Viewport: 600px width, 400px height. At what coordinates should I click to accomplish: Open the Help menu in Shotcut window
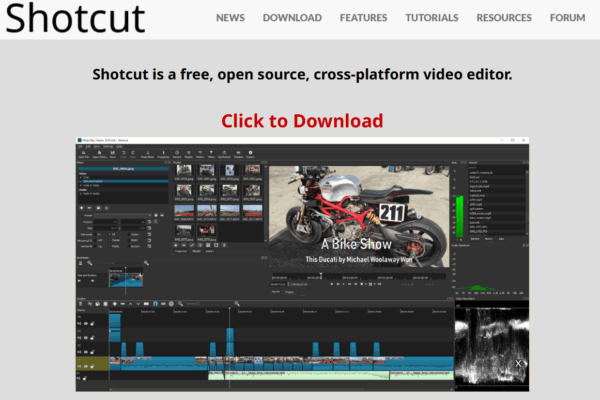[x=119, y=147]
